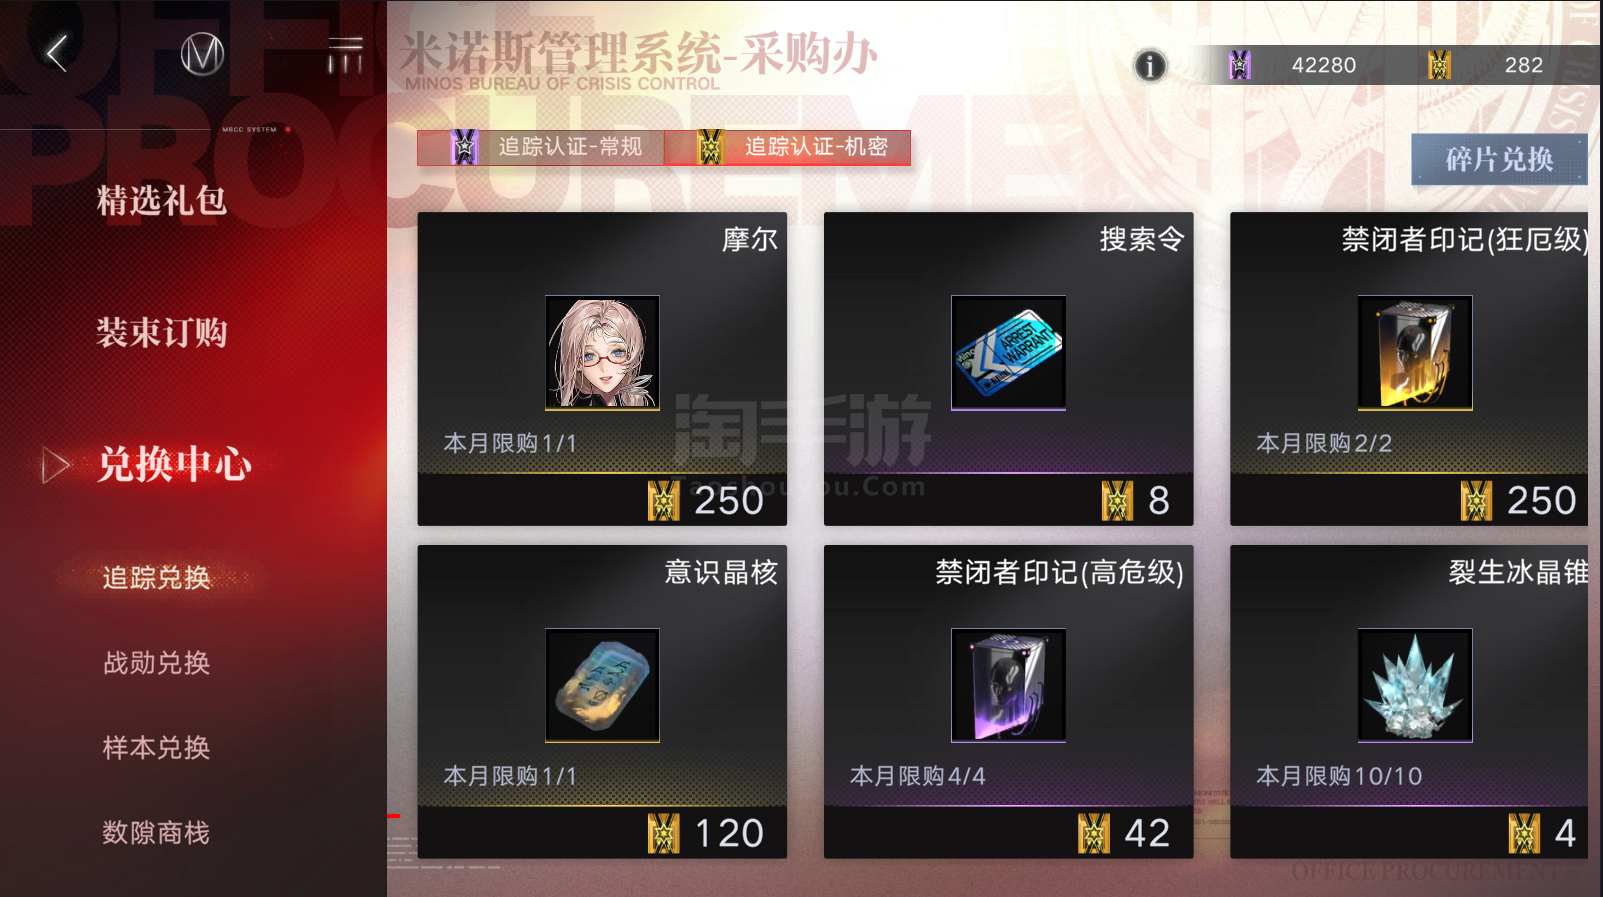Screen dimensions: 1603x897
Task: Click the 禁闭者印记(高危级) item icon
Action: tap(1008, 685)
